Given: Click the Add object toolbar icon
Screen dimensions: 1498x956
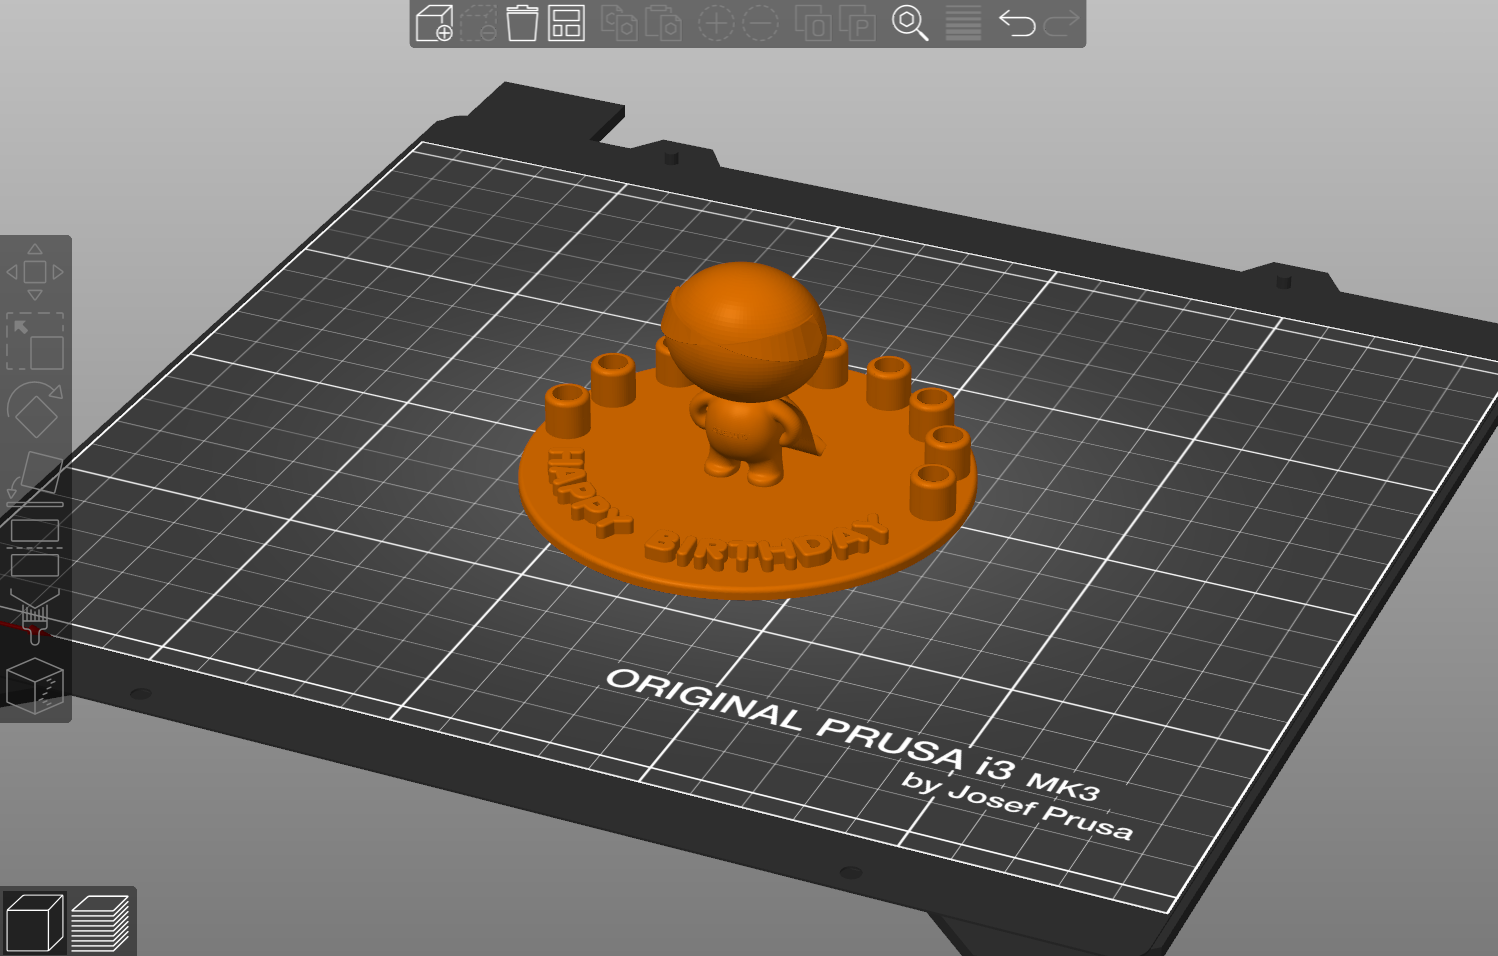Looking at the screenshot, I should (434, 23).
